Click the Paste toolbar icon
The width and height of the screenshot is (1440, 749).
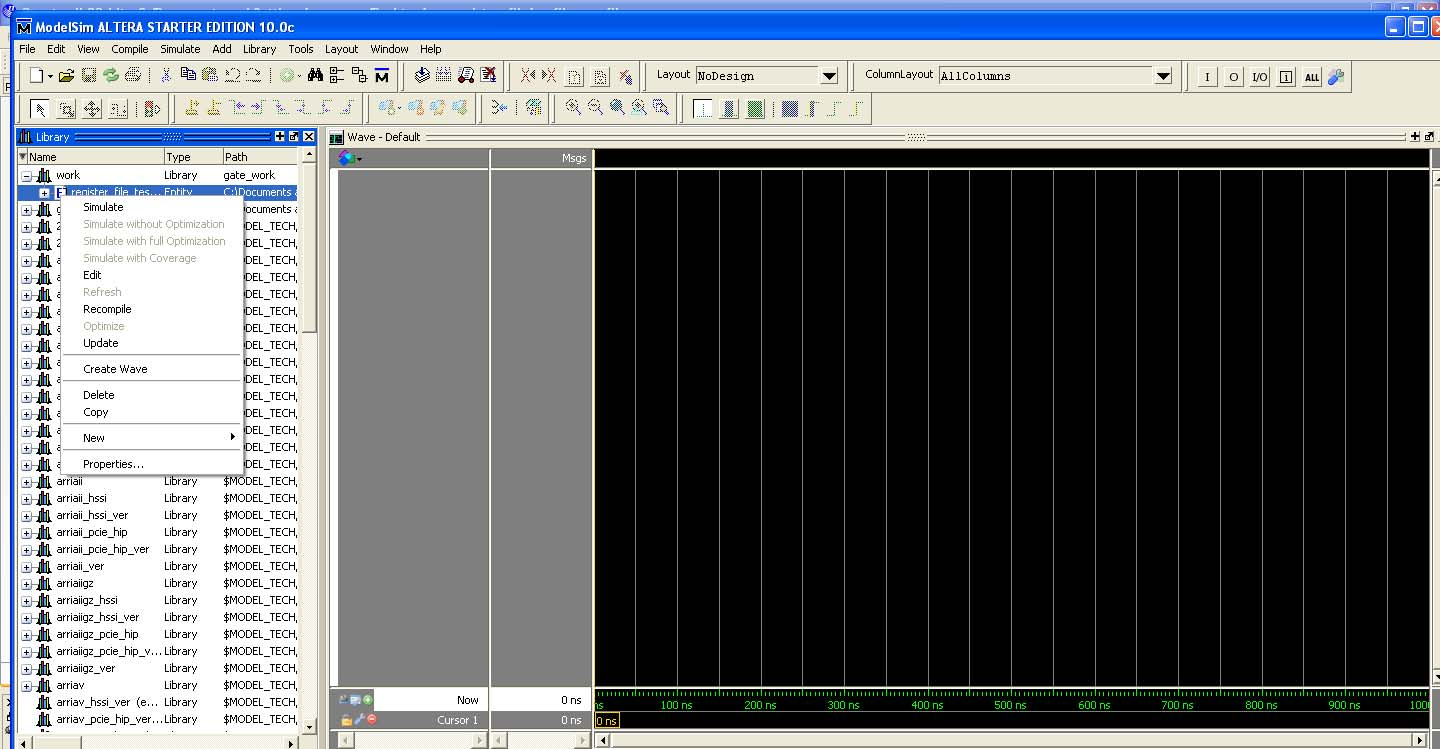coord(209,75)
